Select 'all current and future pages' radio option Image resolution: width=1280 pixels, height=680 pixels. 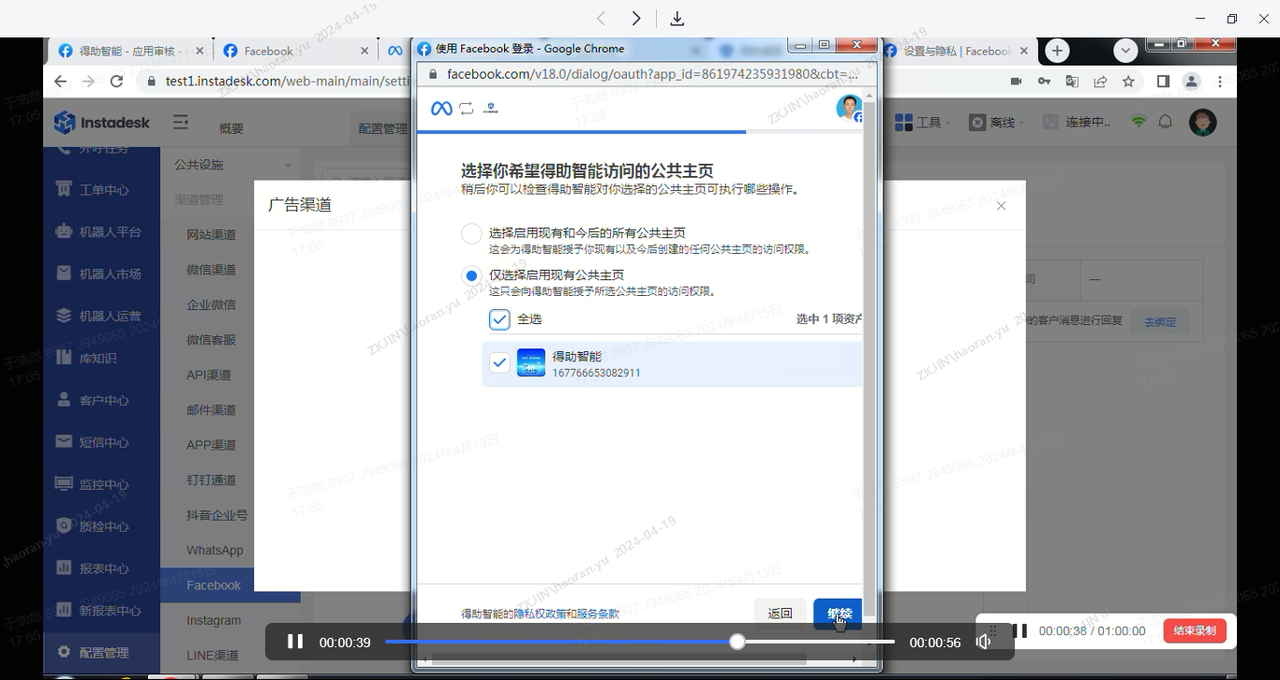471,234
